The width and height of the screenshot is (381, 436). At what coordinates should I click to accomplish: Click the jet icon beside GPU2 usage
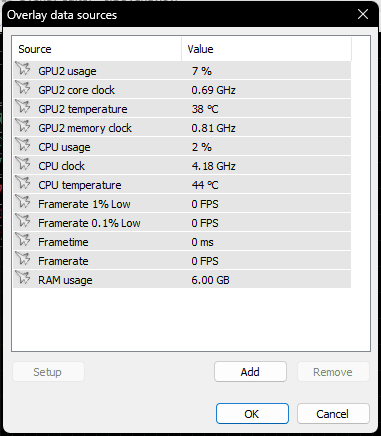pos(23,69)
